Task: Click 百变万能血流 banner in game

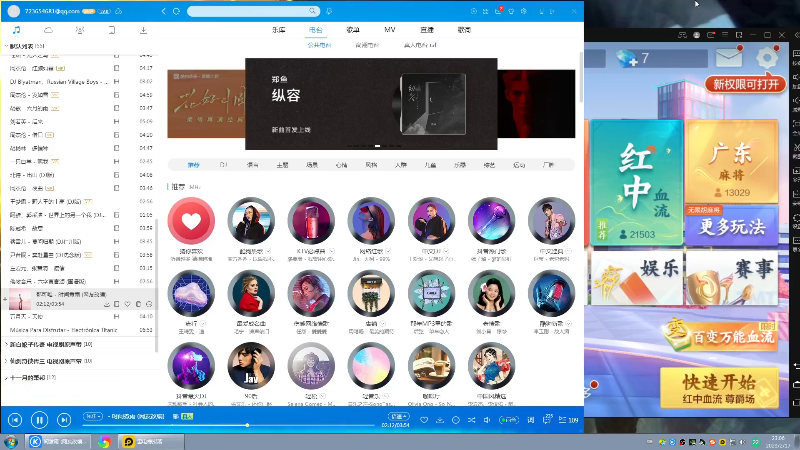Action: (x=720, y=335)
